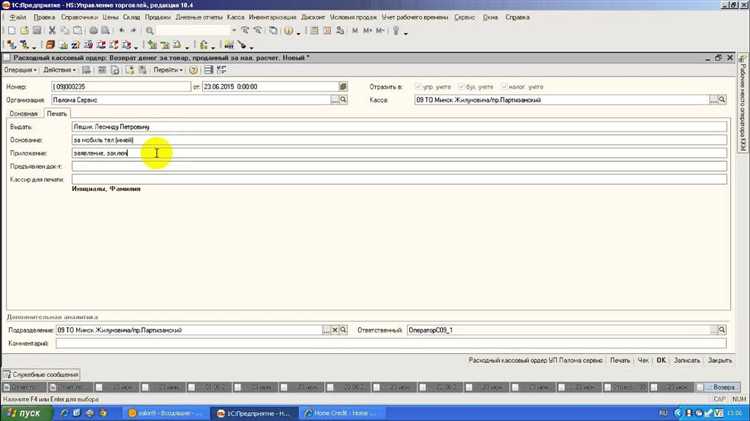Click the Windows пуск start button

[25, 413]
